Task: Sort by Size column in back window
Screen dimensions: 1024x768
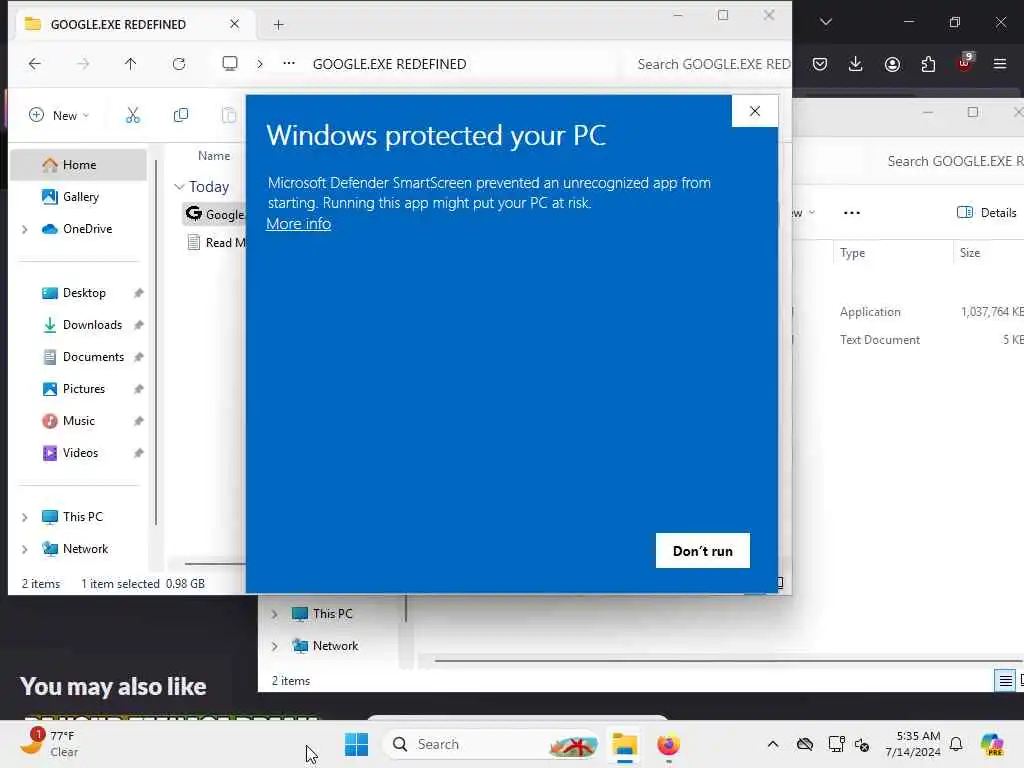Action: tap(970, 253)
